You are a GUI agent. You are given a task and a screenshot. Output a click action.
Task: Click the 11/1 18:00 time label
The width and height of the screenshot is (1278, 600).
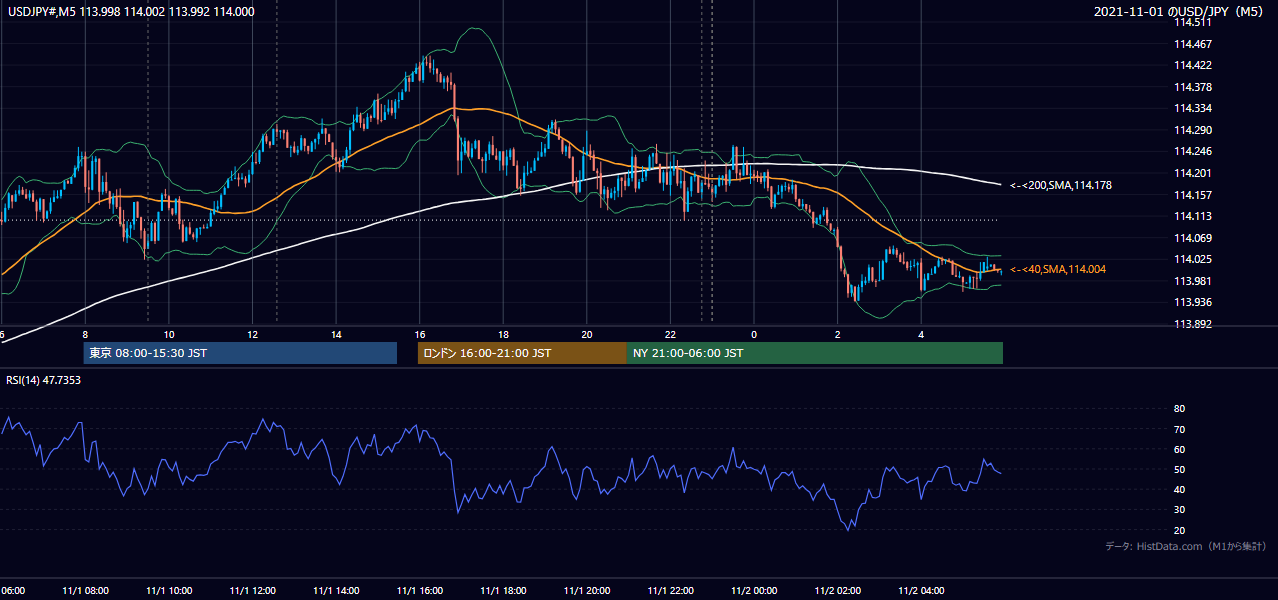coord(504,591)
